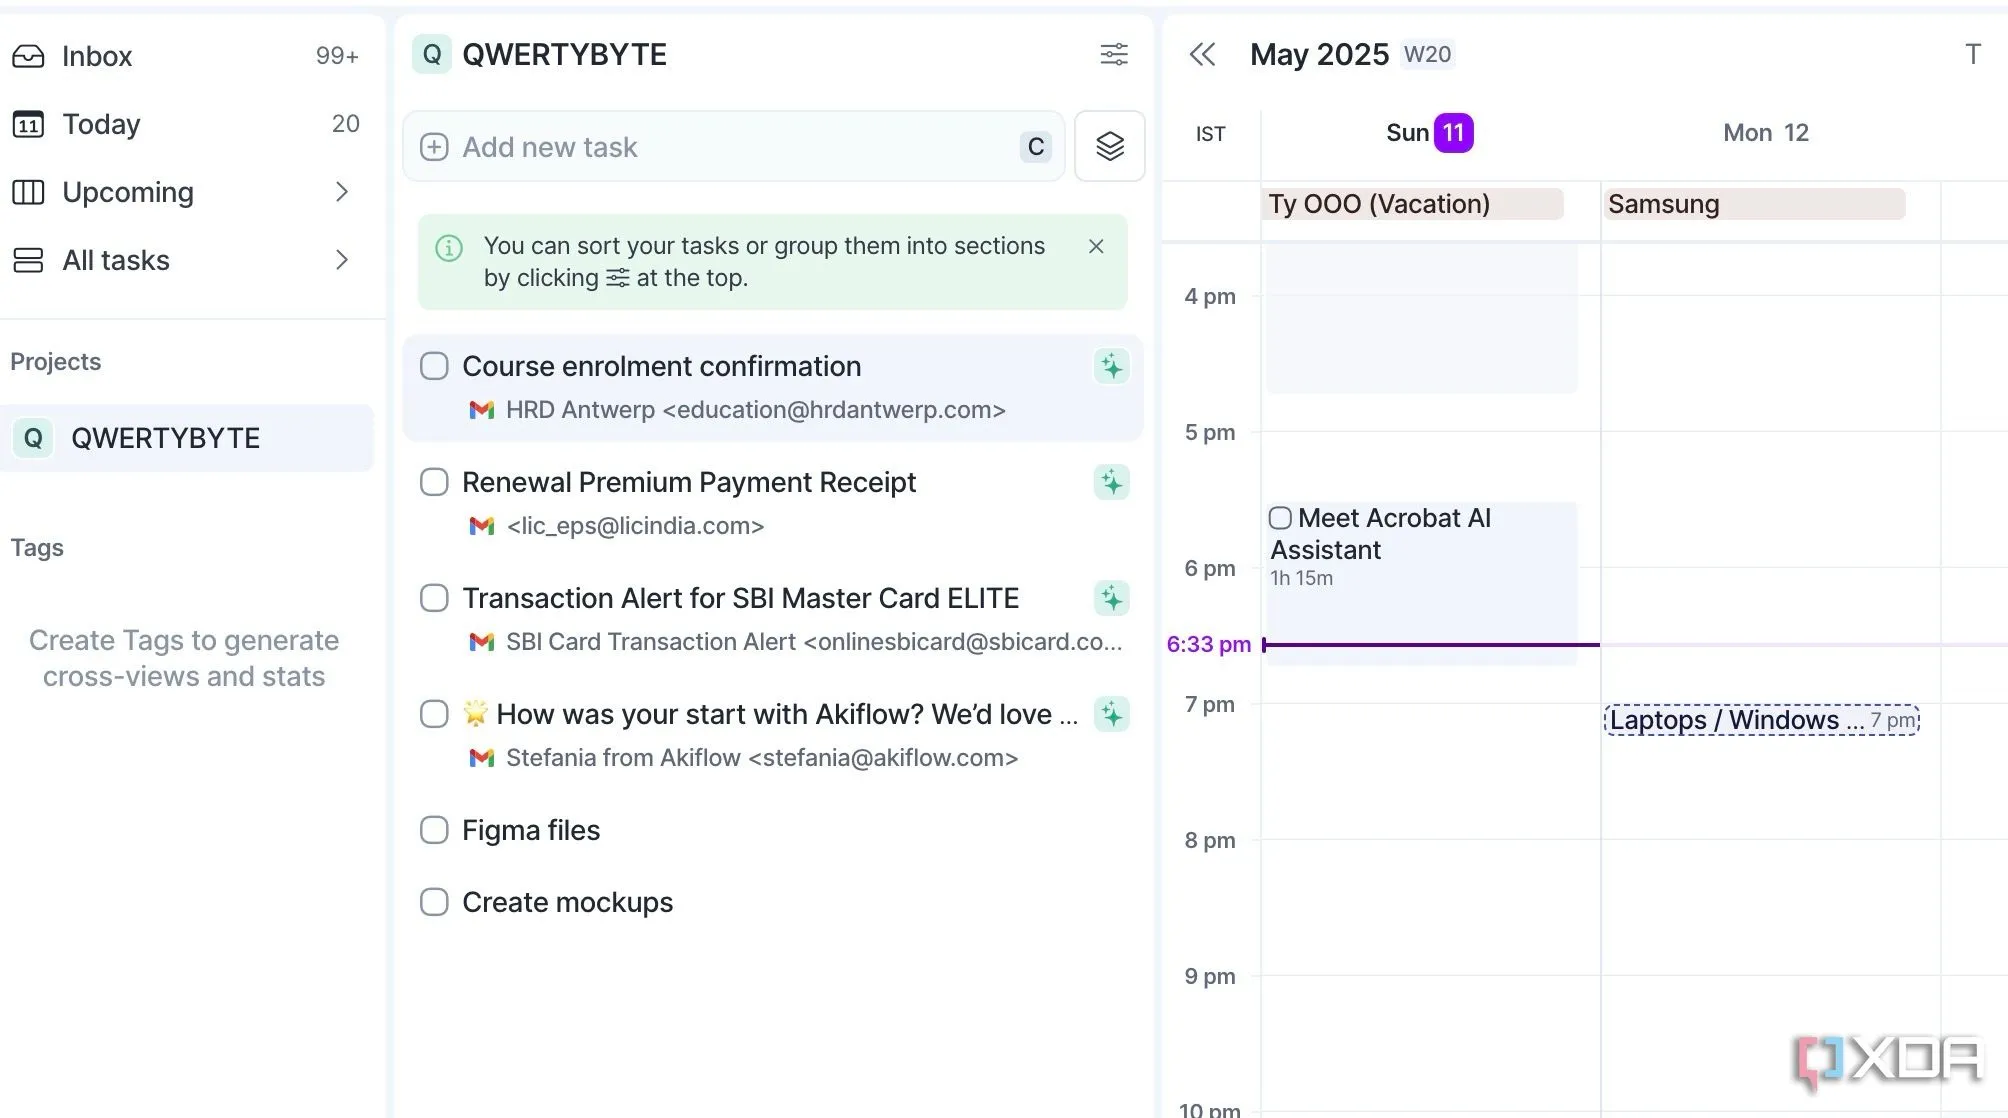This screenshot has height=1118, width=2008.
Task: Click the info icon in the green tip banner
Action: (x=449, y=247)
